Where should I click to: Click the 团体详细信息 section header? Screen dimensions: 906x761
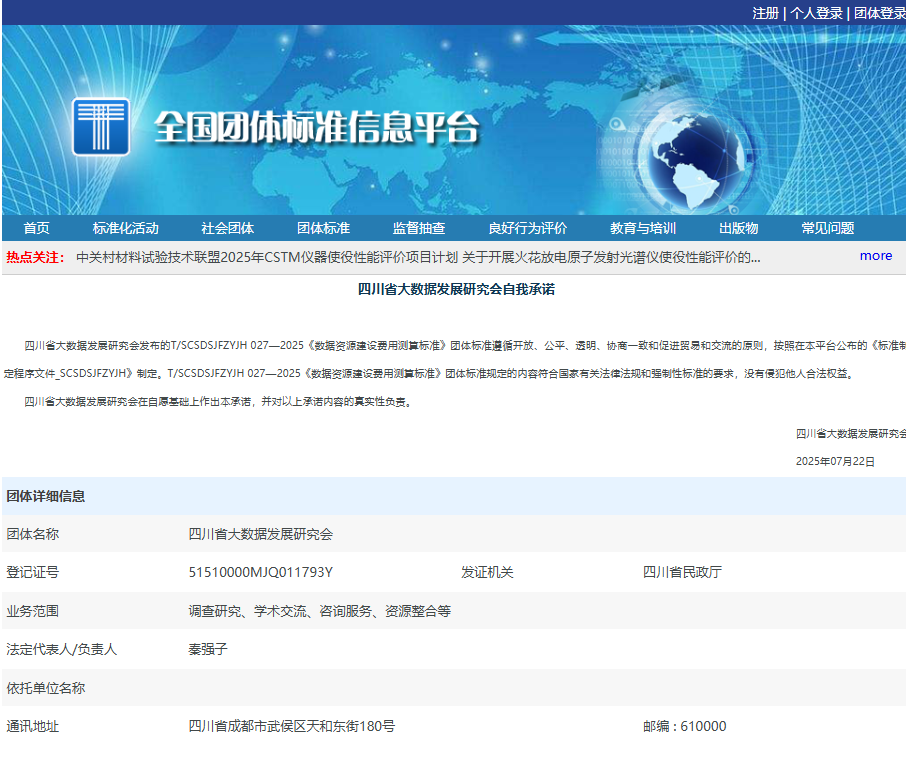(x=46, y=496)
